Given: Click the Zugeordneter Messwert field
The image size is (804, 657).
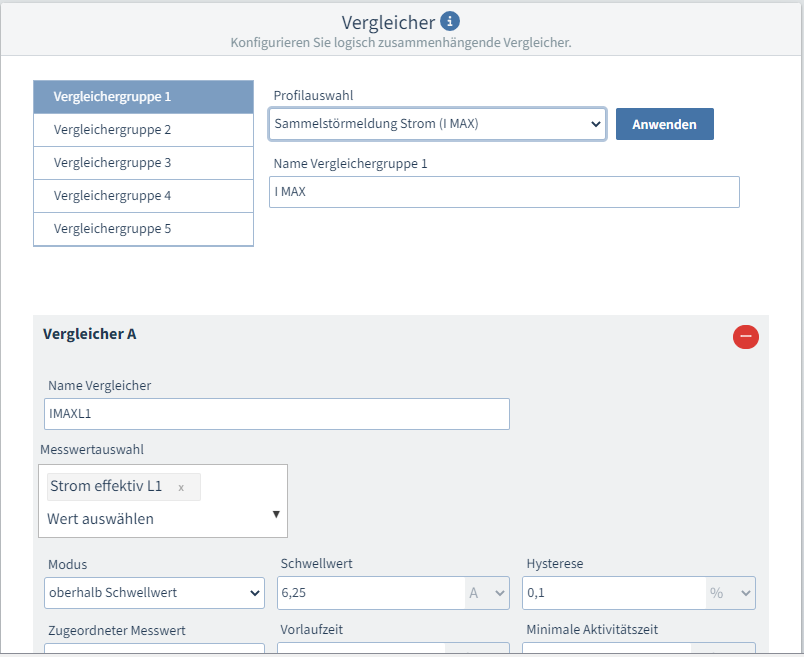Looking at the screenshot, I should (154, 649).
